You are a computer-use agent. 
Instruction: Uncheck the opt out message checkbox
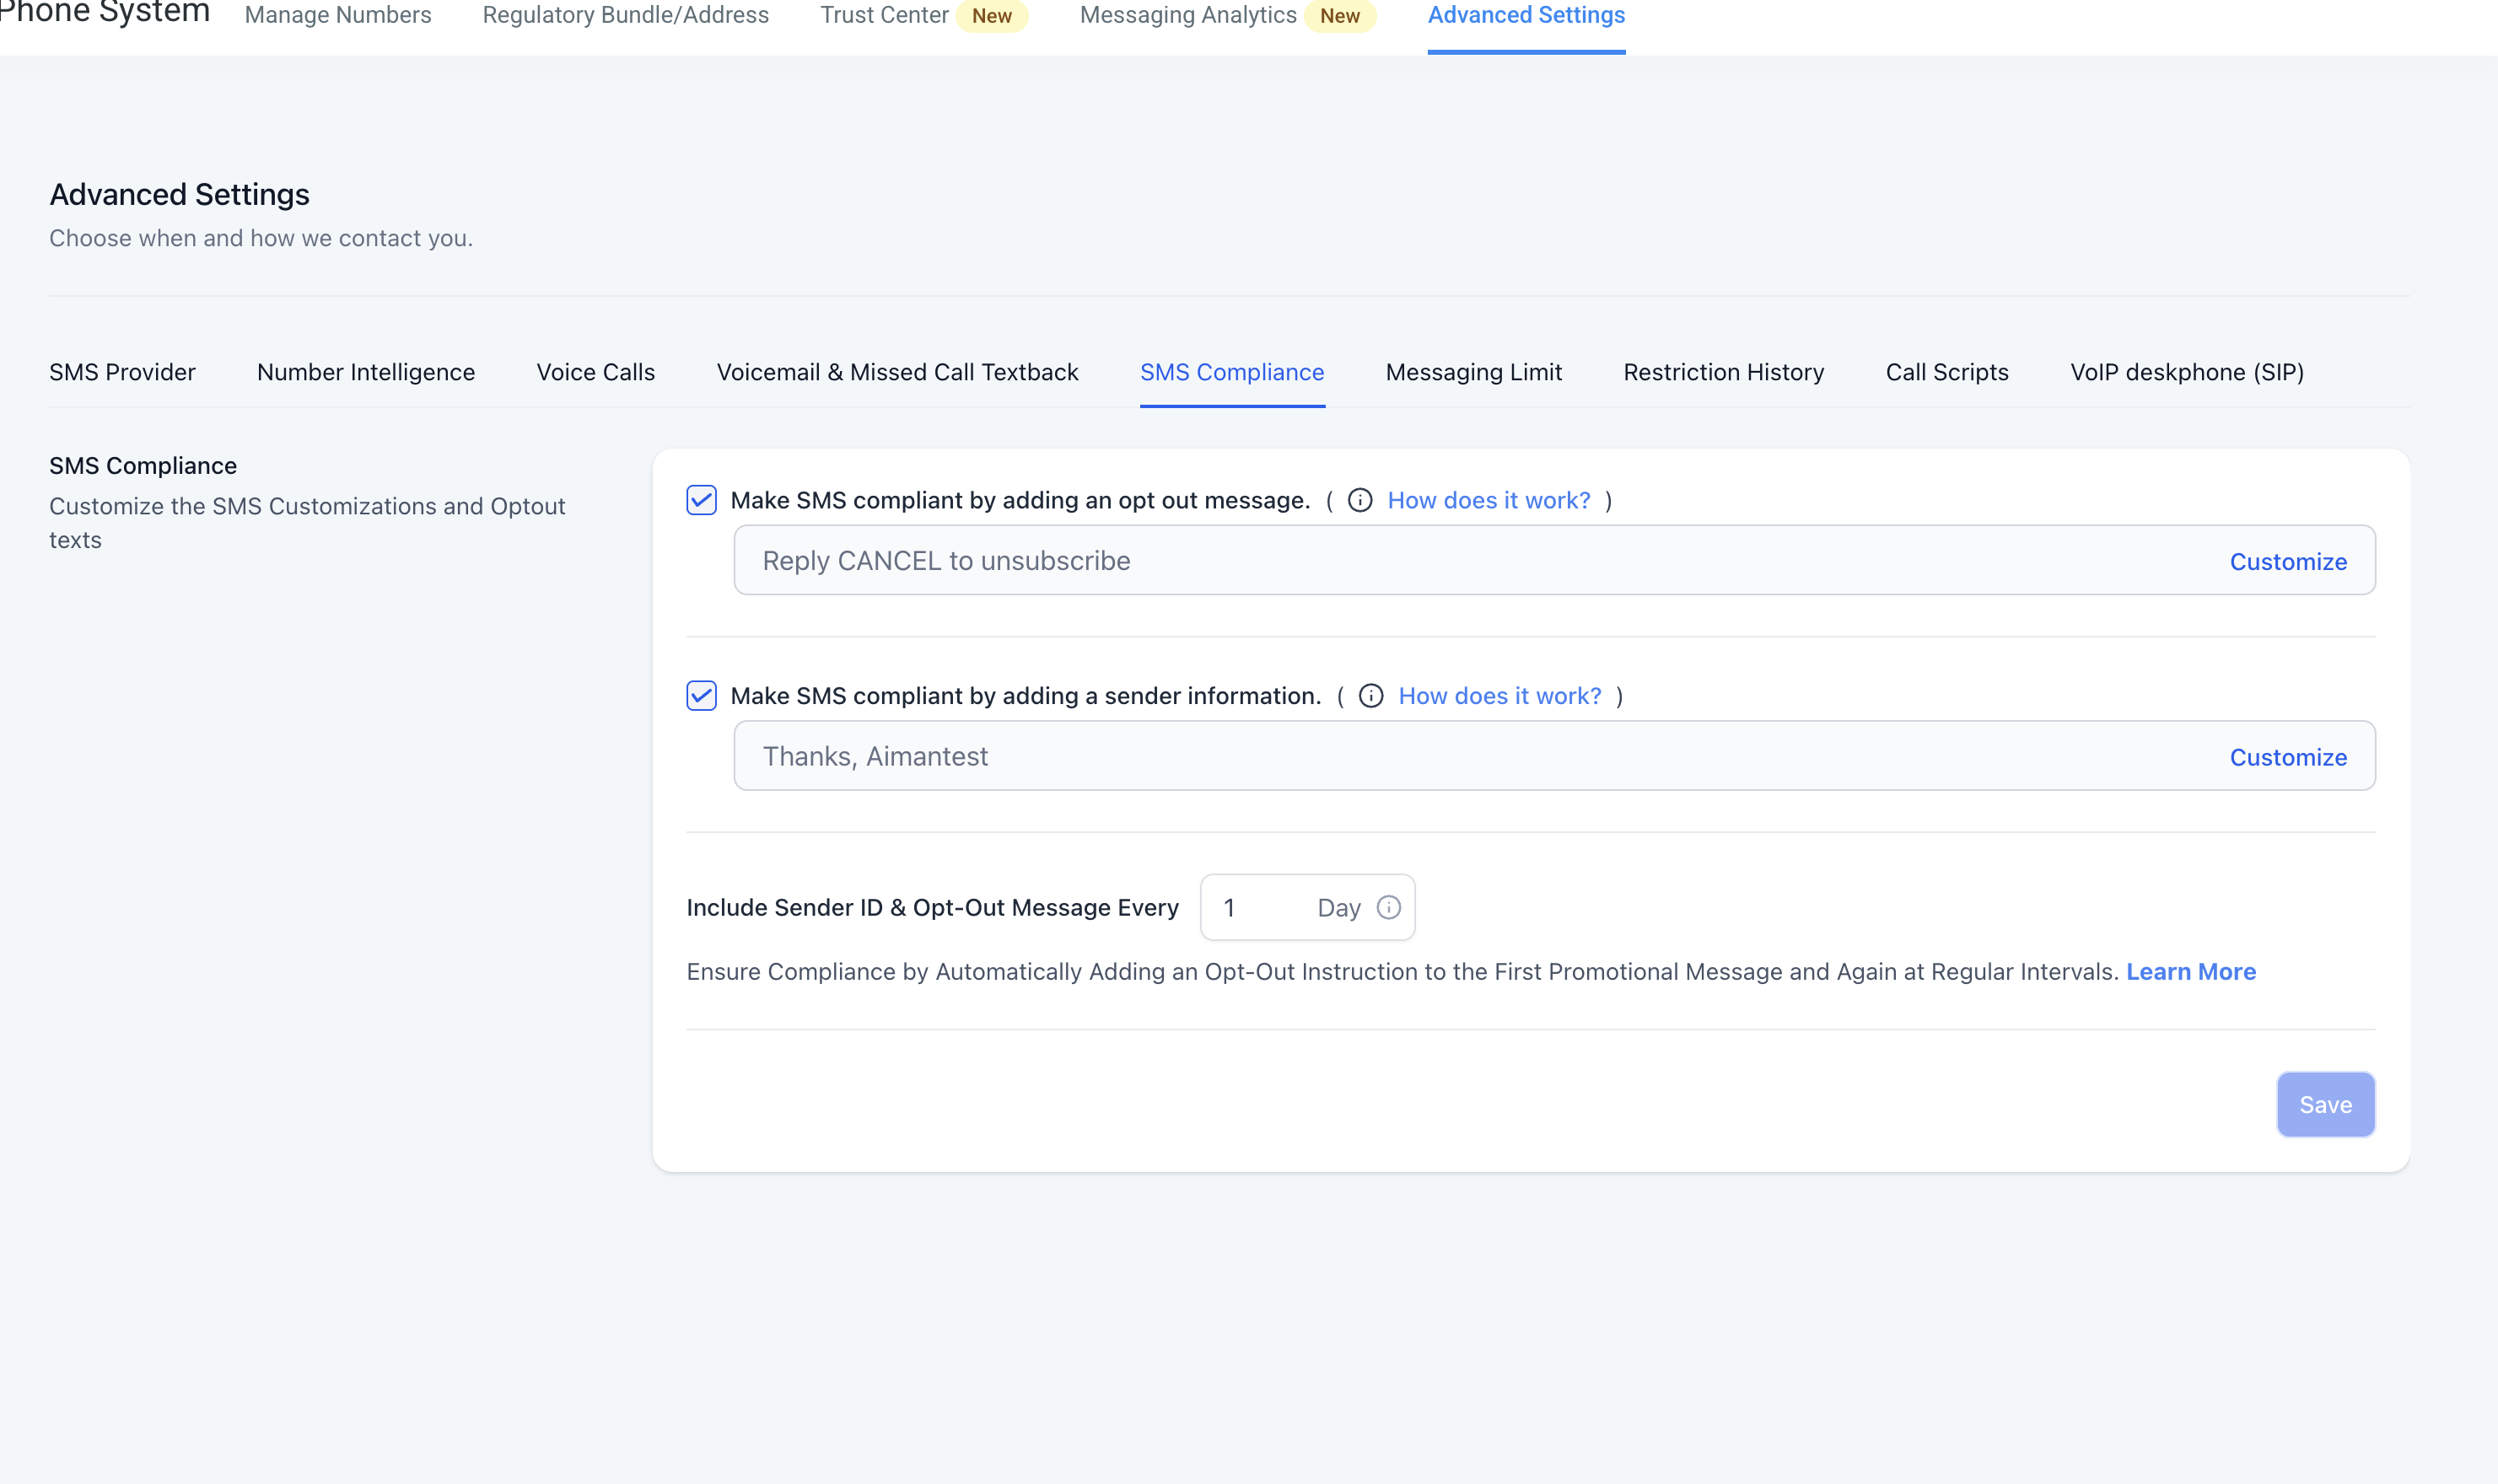click(701, 500)
